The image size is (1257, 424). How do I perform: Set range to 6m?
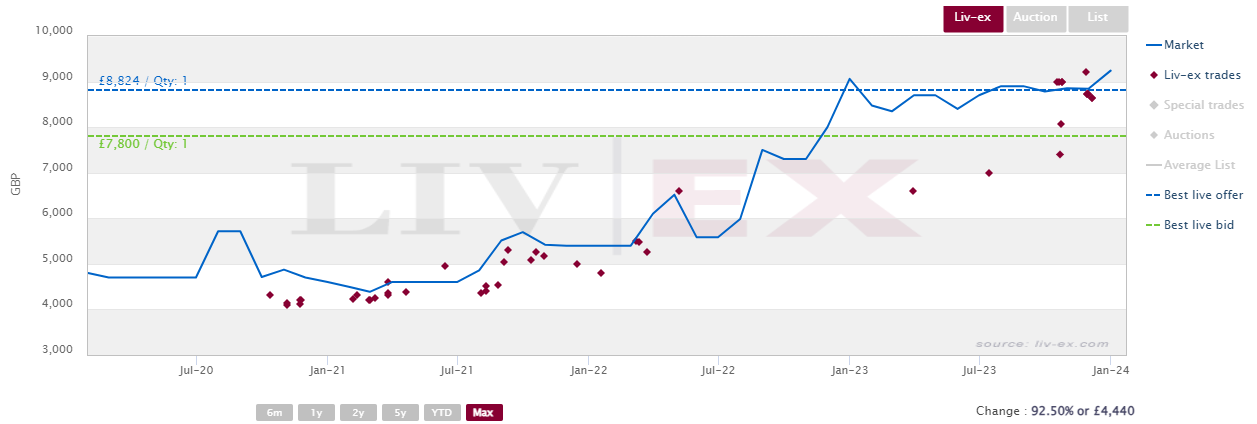click(275, 412)
